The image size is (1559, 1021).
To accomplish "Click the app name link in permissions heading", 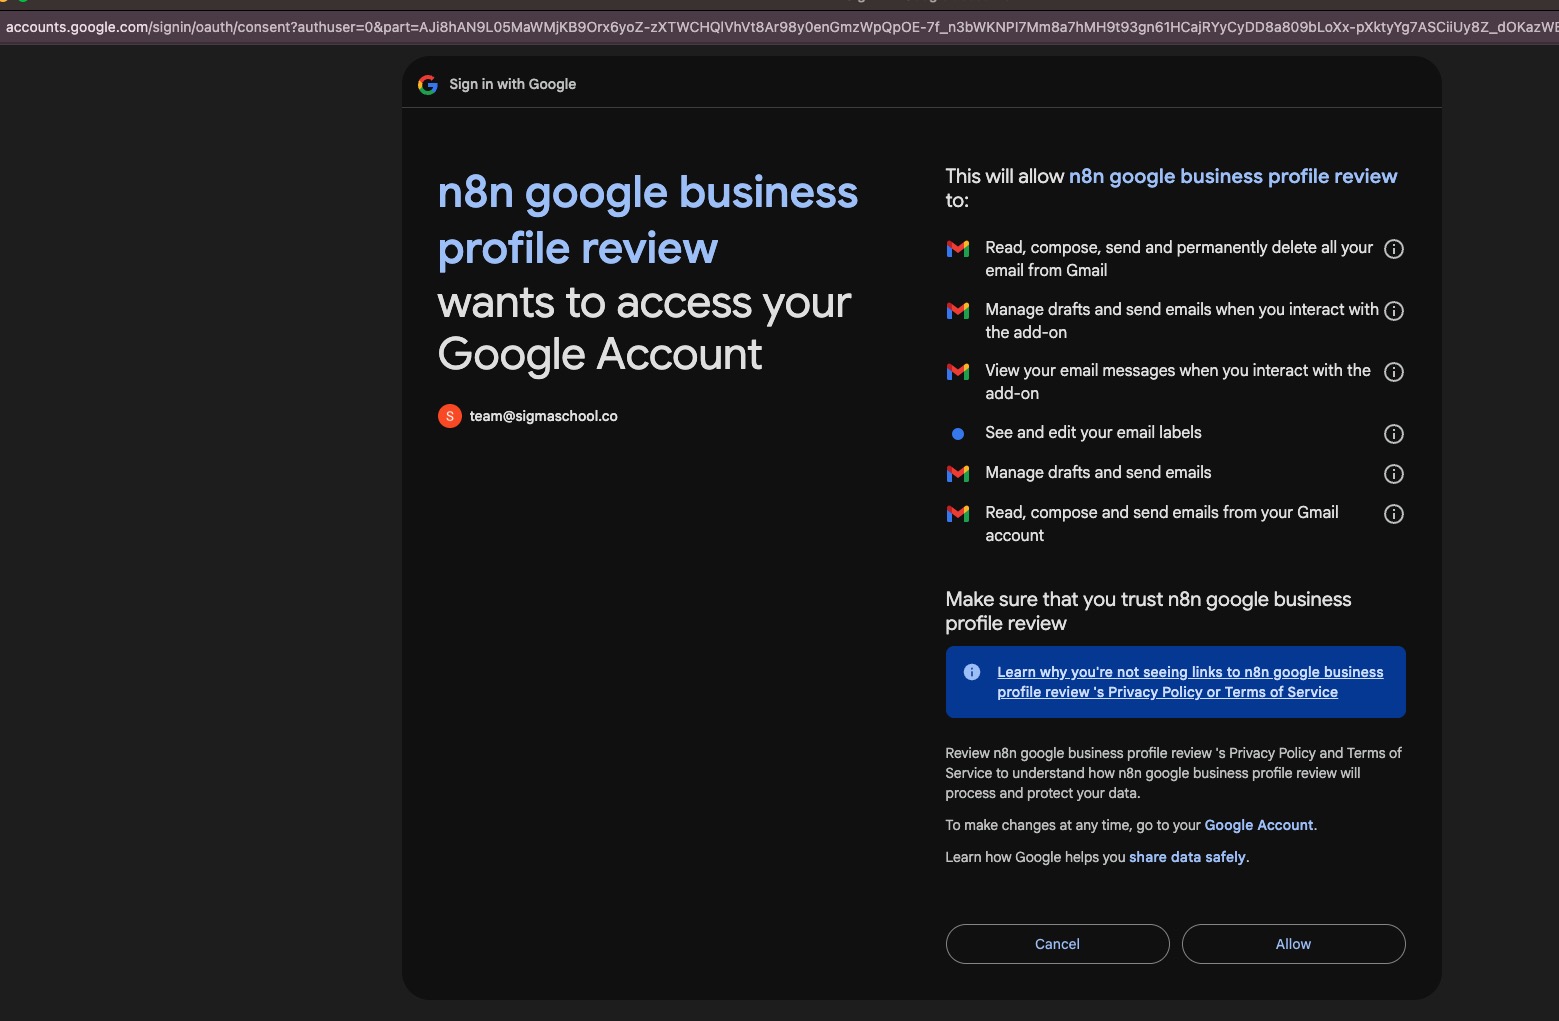I will coord(1232,177).
